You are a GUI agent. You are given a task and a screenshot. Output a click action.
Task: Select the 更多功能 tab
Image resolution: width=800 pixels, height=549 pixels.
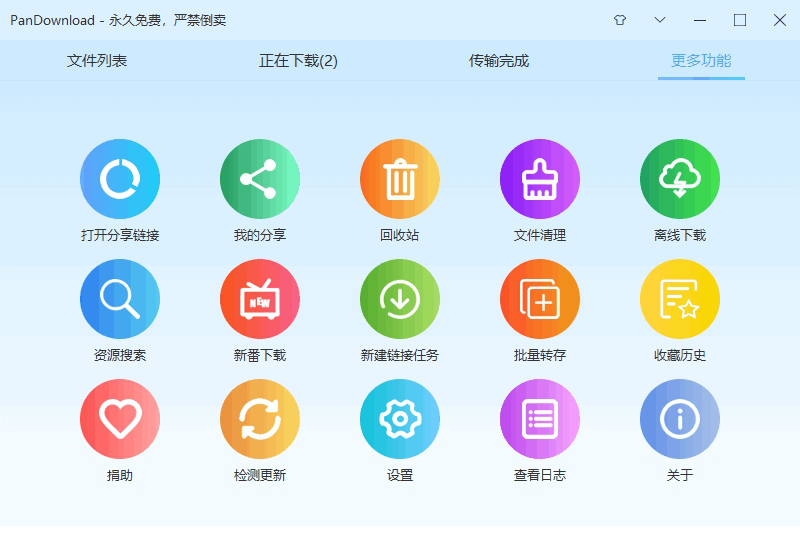[x=701, y=61]
